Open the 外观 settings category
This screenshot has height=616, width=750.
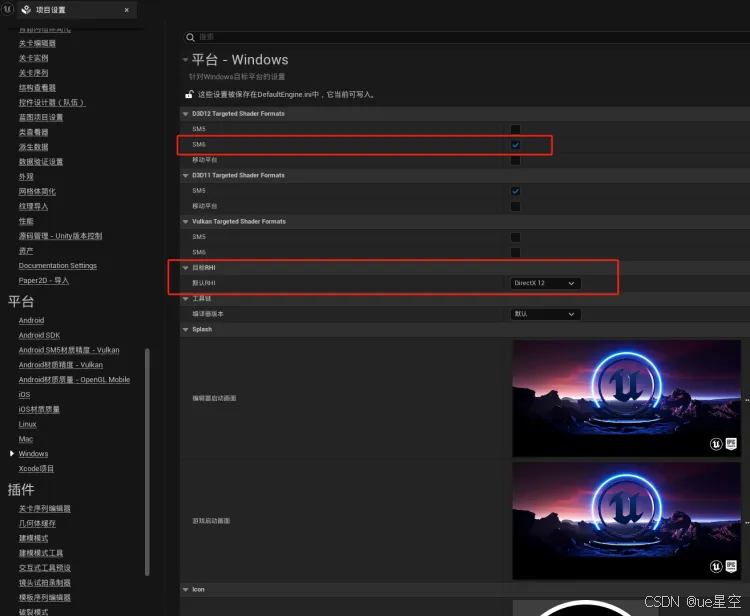click(x=26, y=177)
